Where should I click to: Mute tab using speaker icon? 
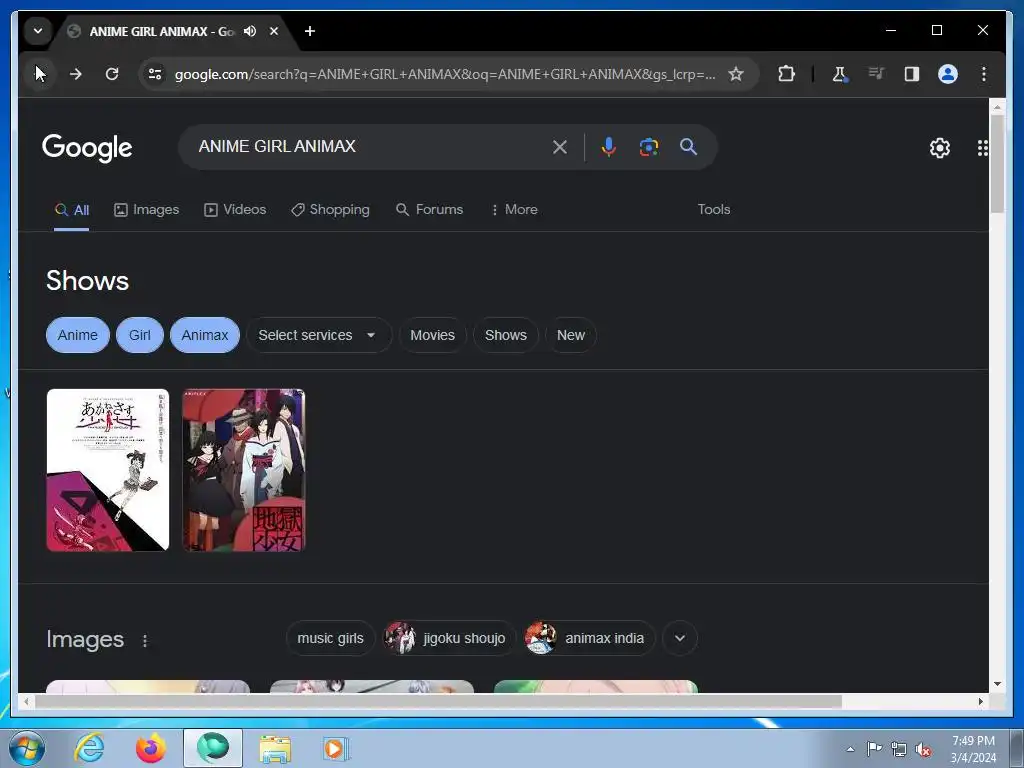[x=250, y=31]
